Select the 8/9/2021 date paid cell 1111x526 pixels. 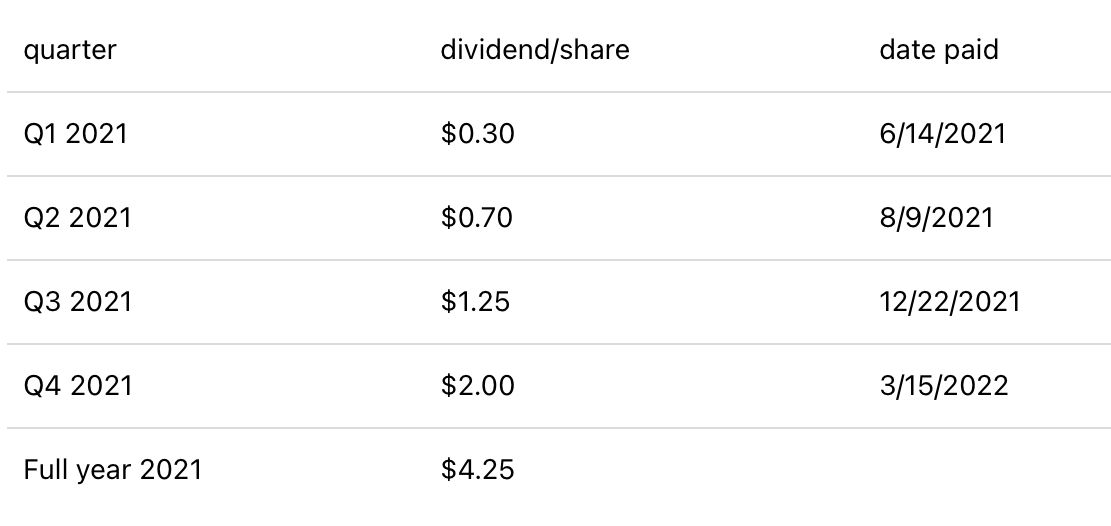[x=936, y=218]
